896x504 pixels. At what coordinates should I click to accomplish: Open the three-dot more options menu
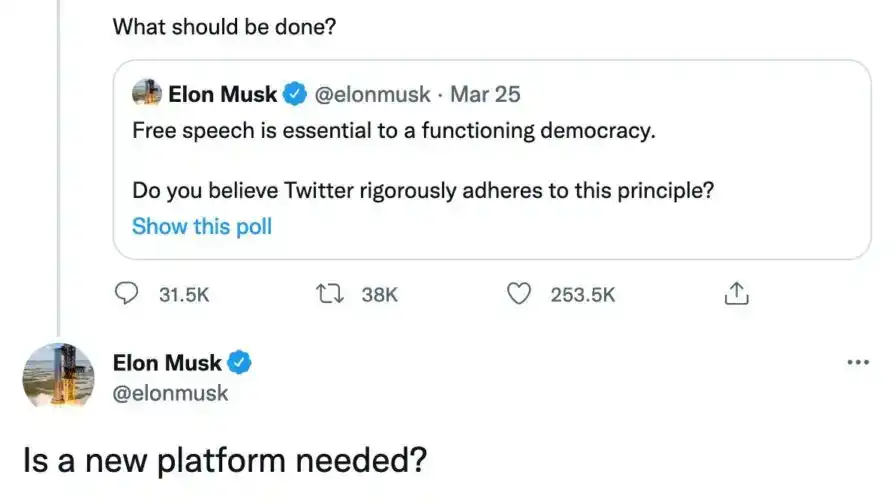857,362
